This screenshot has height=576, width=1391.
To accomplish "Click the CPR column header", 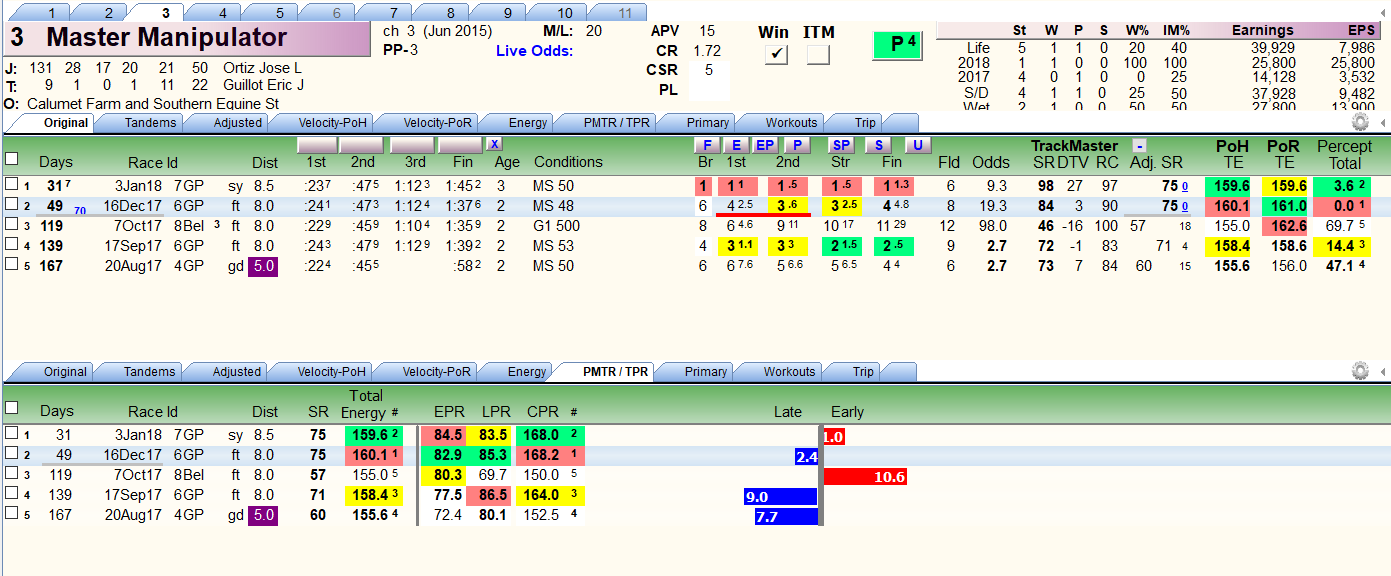I will [543, 411].
